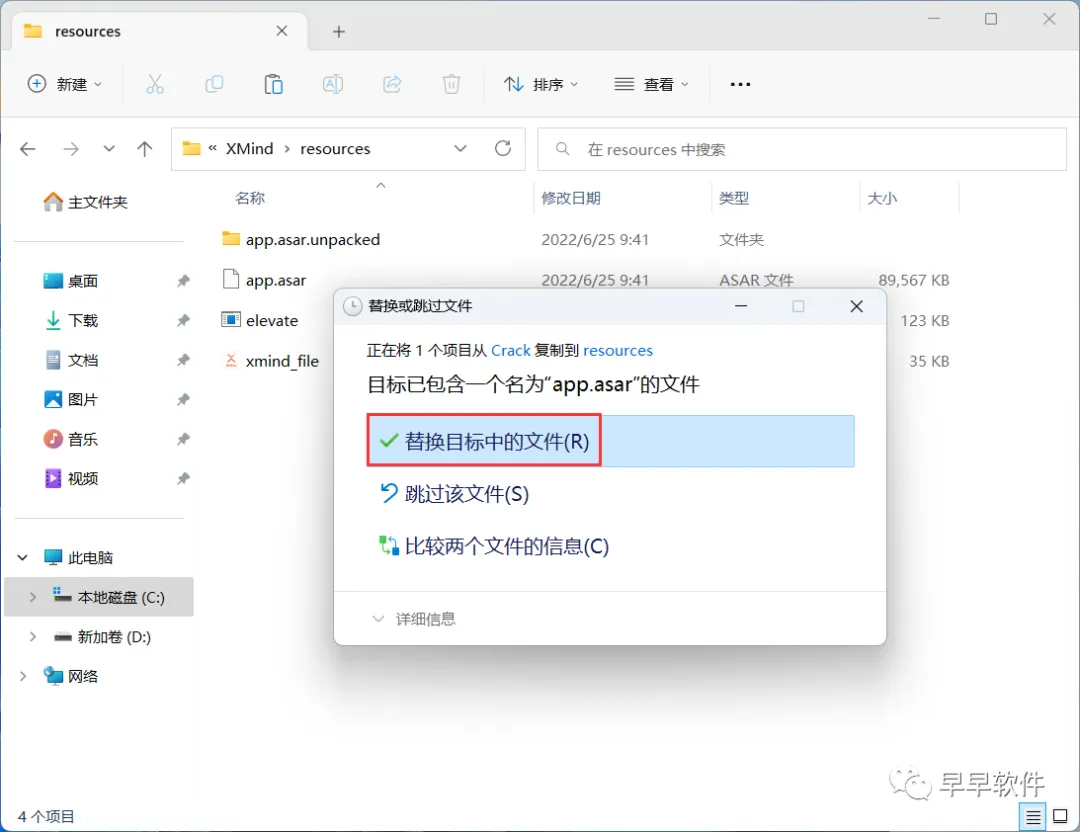Unpin 图片 using its pin icon
The height and width of the screenshot is (832, 1080).
point(183,399)
